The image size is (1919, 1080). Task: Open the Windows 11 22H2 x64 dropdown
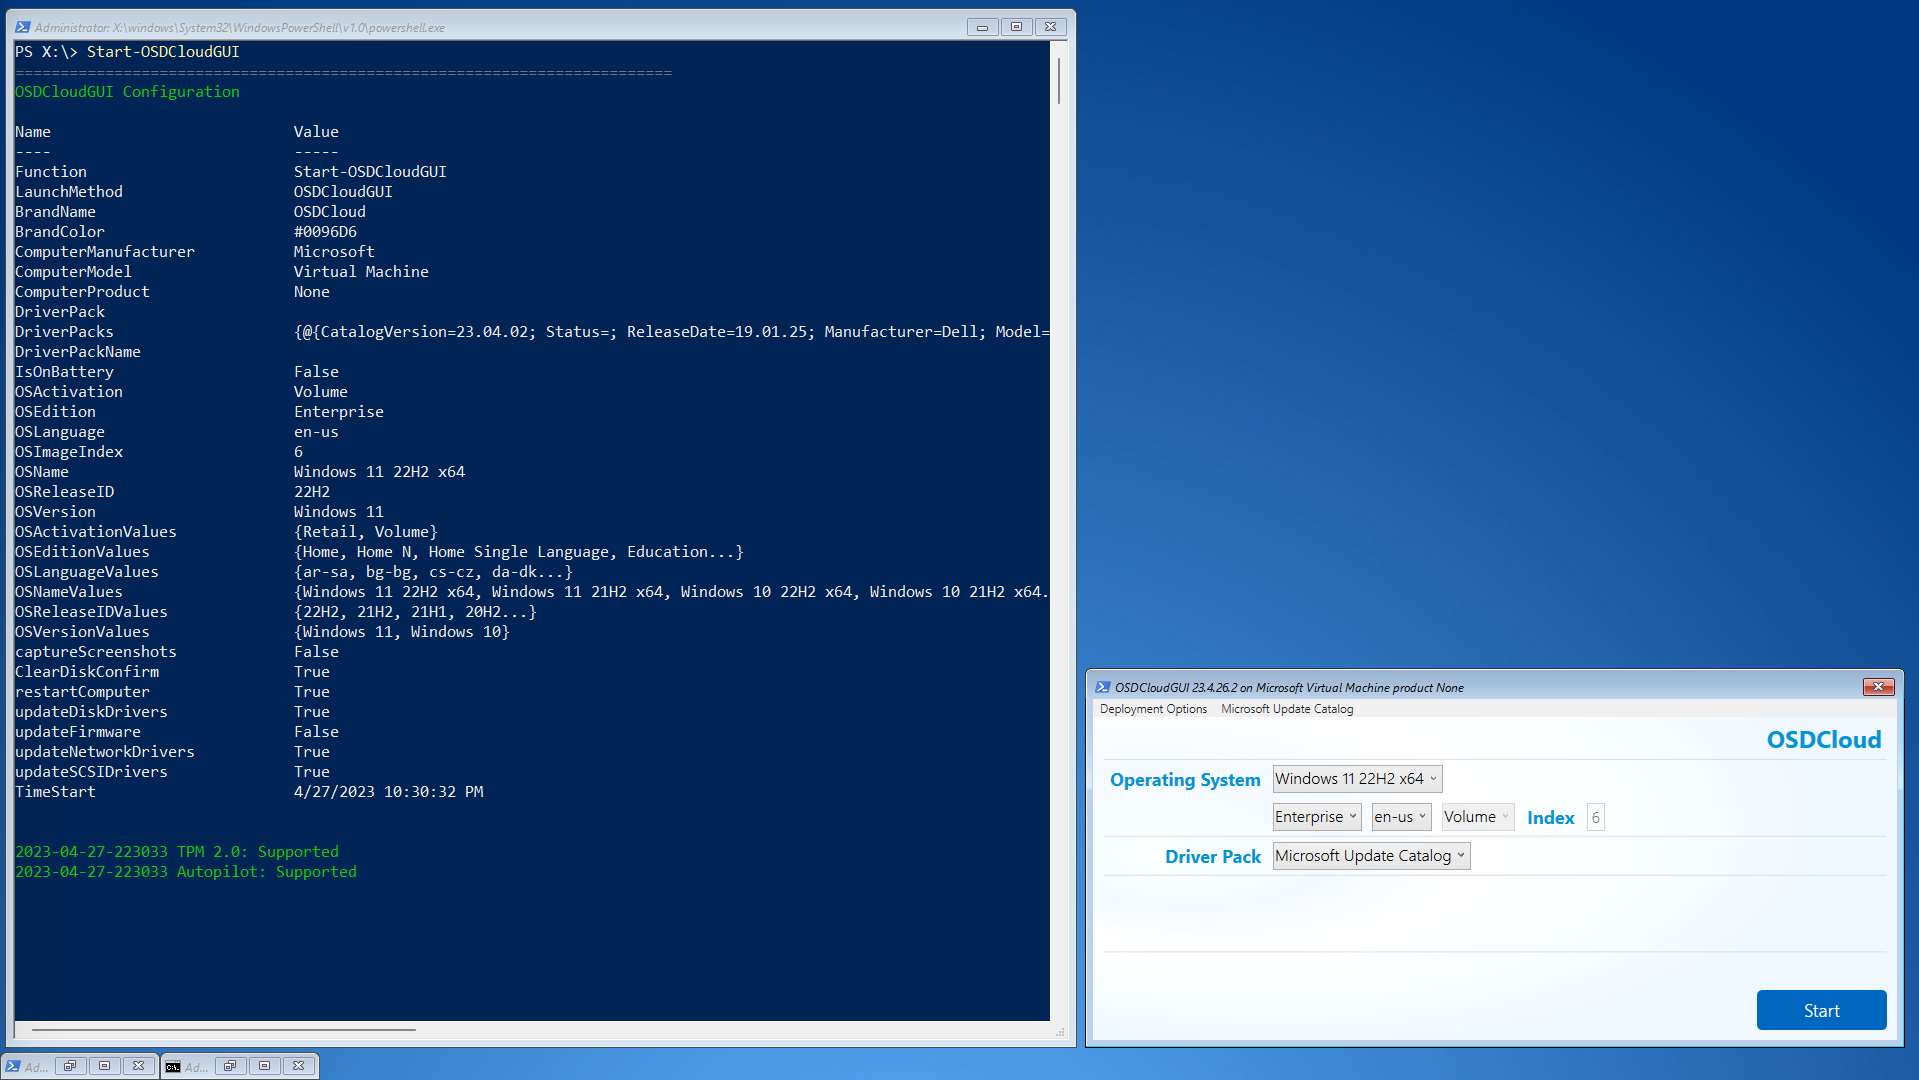pyautogui.click(x=1356, y=779)
